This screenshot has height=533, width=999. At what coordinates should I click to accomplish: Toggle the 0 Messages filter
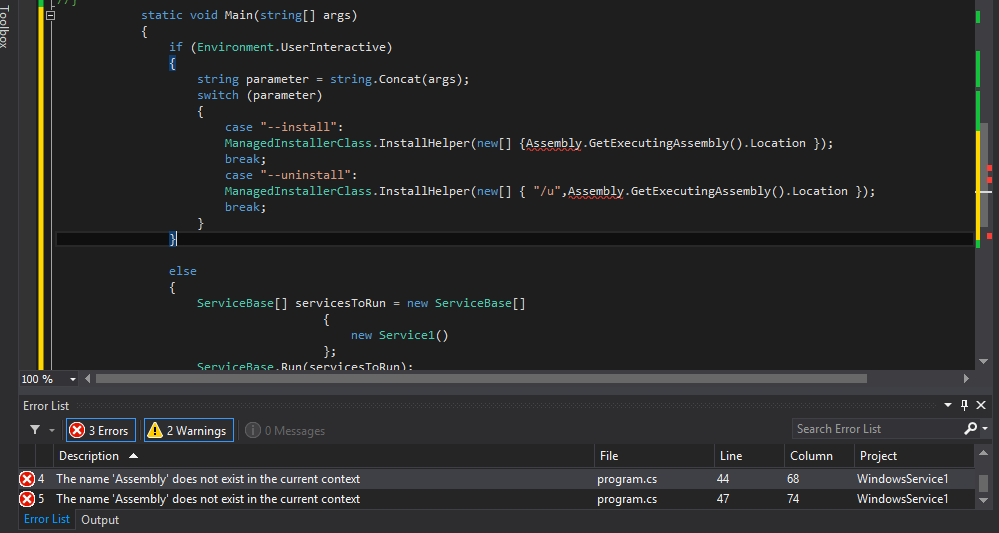(x=286, y=430)
